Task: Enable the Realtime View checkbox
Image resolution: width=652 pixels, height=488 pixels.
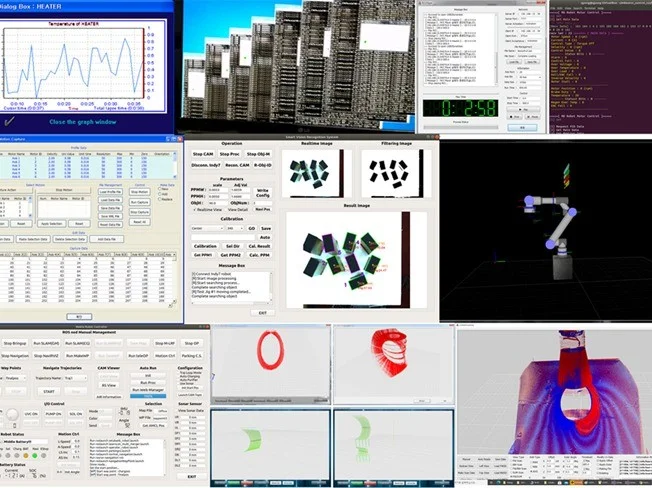Action: click(194, 210)
